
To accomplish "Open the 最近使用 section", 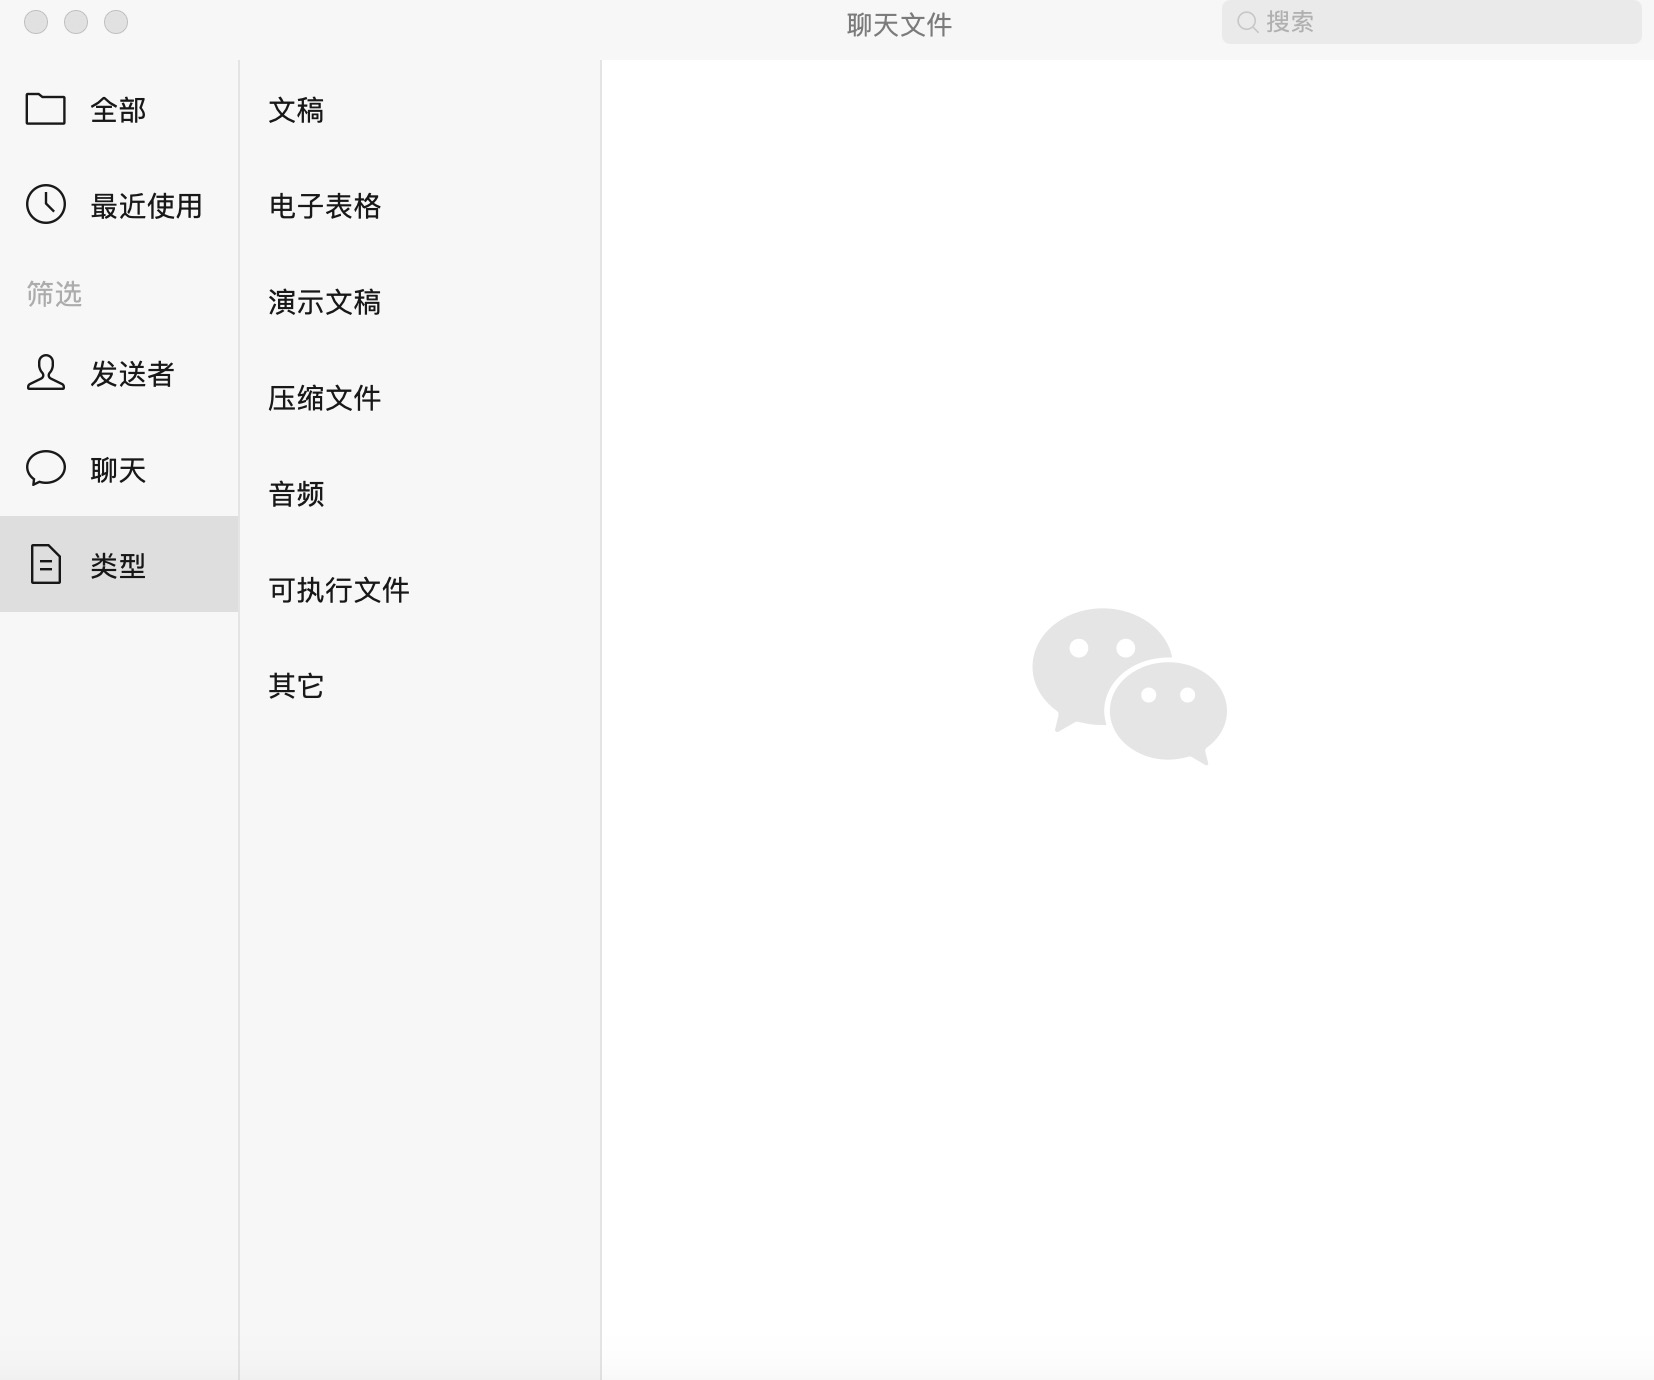I will tap(119, 206).
